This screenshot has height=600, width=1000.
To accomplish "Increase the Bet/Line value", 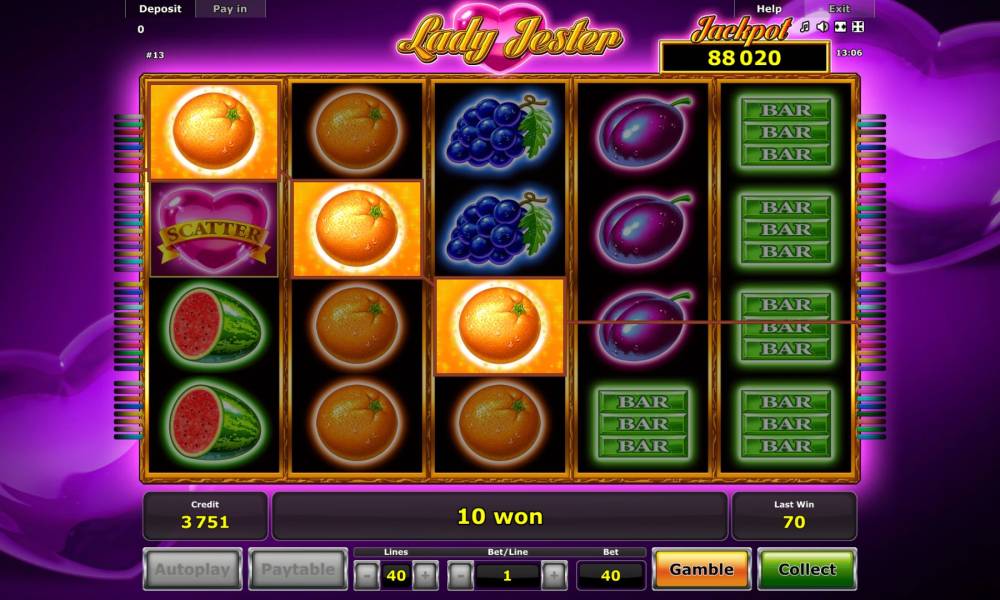I will pos(554,575).
